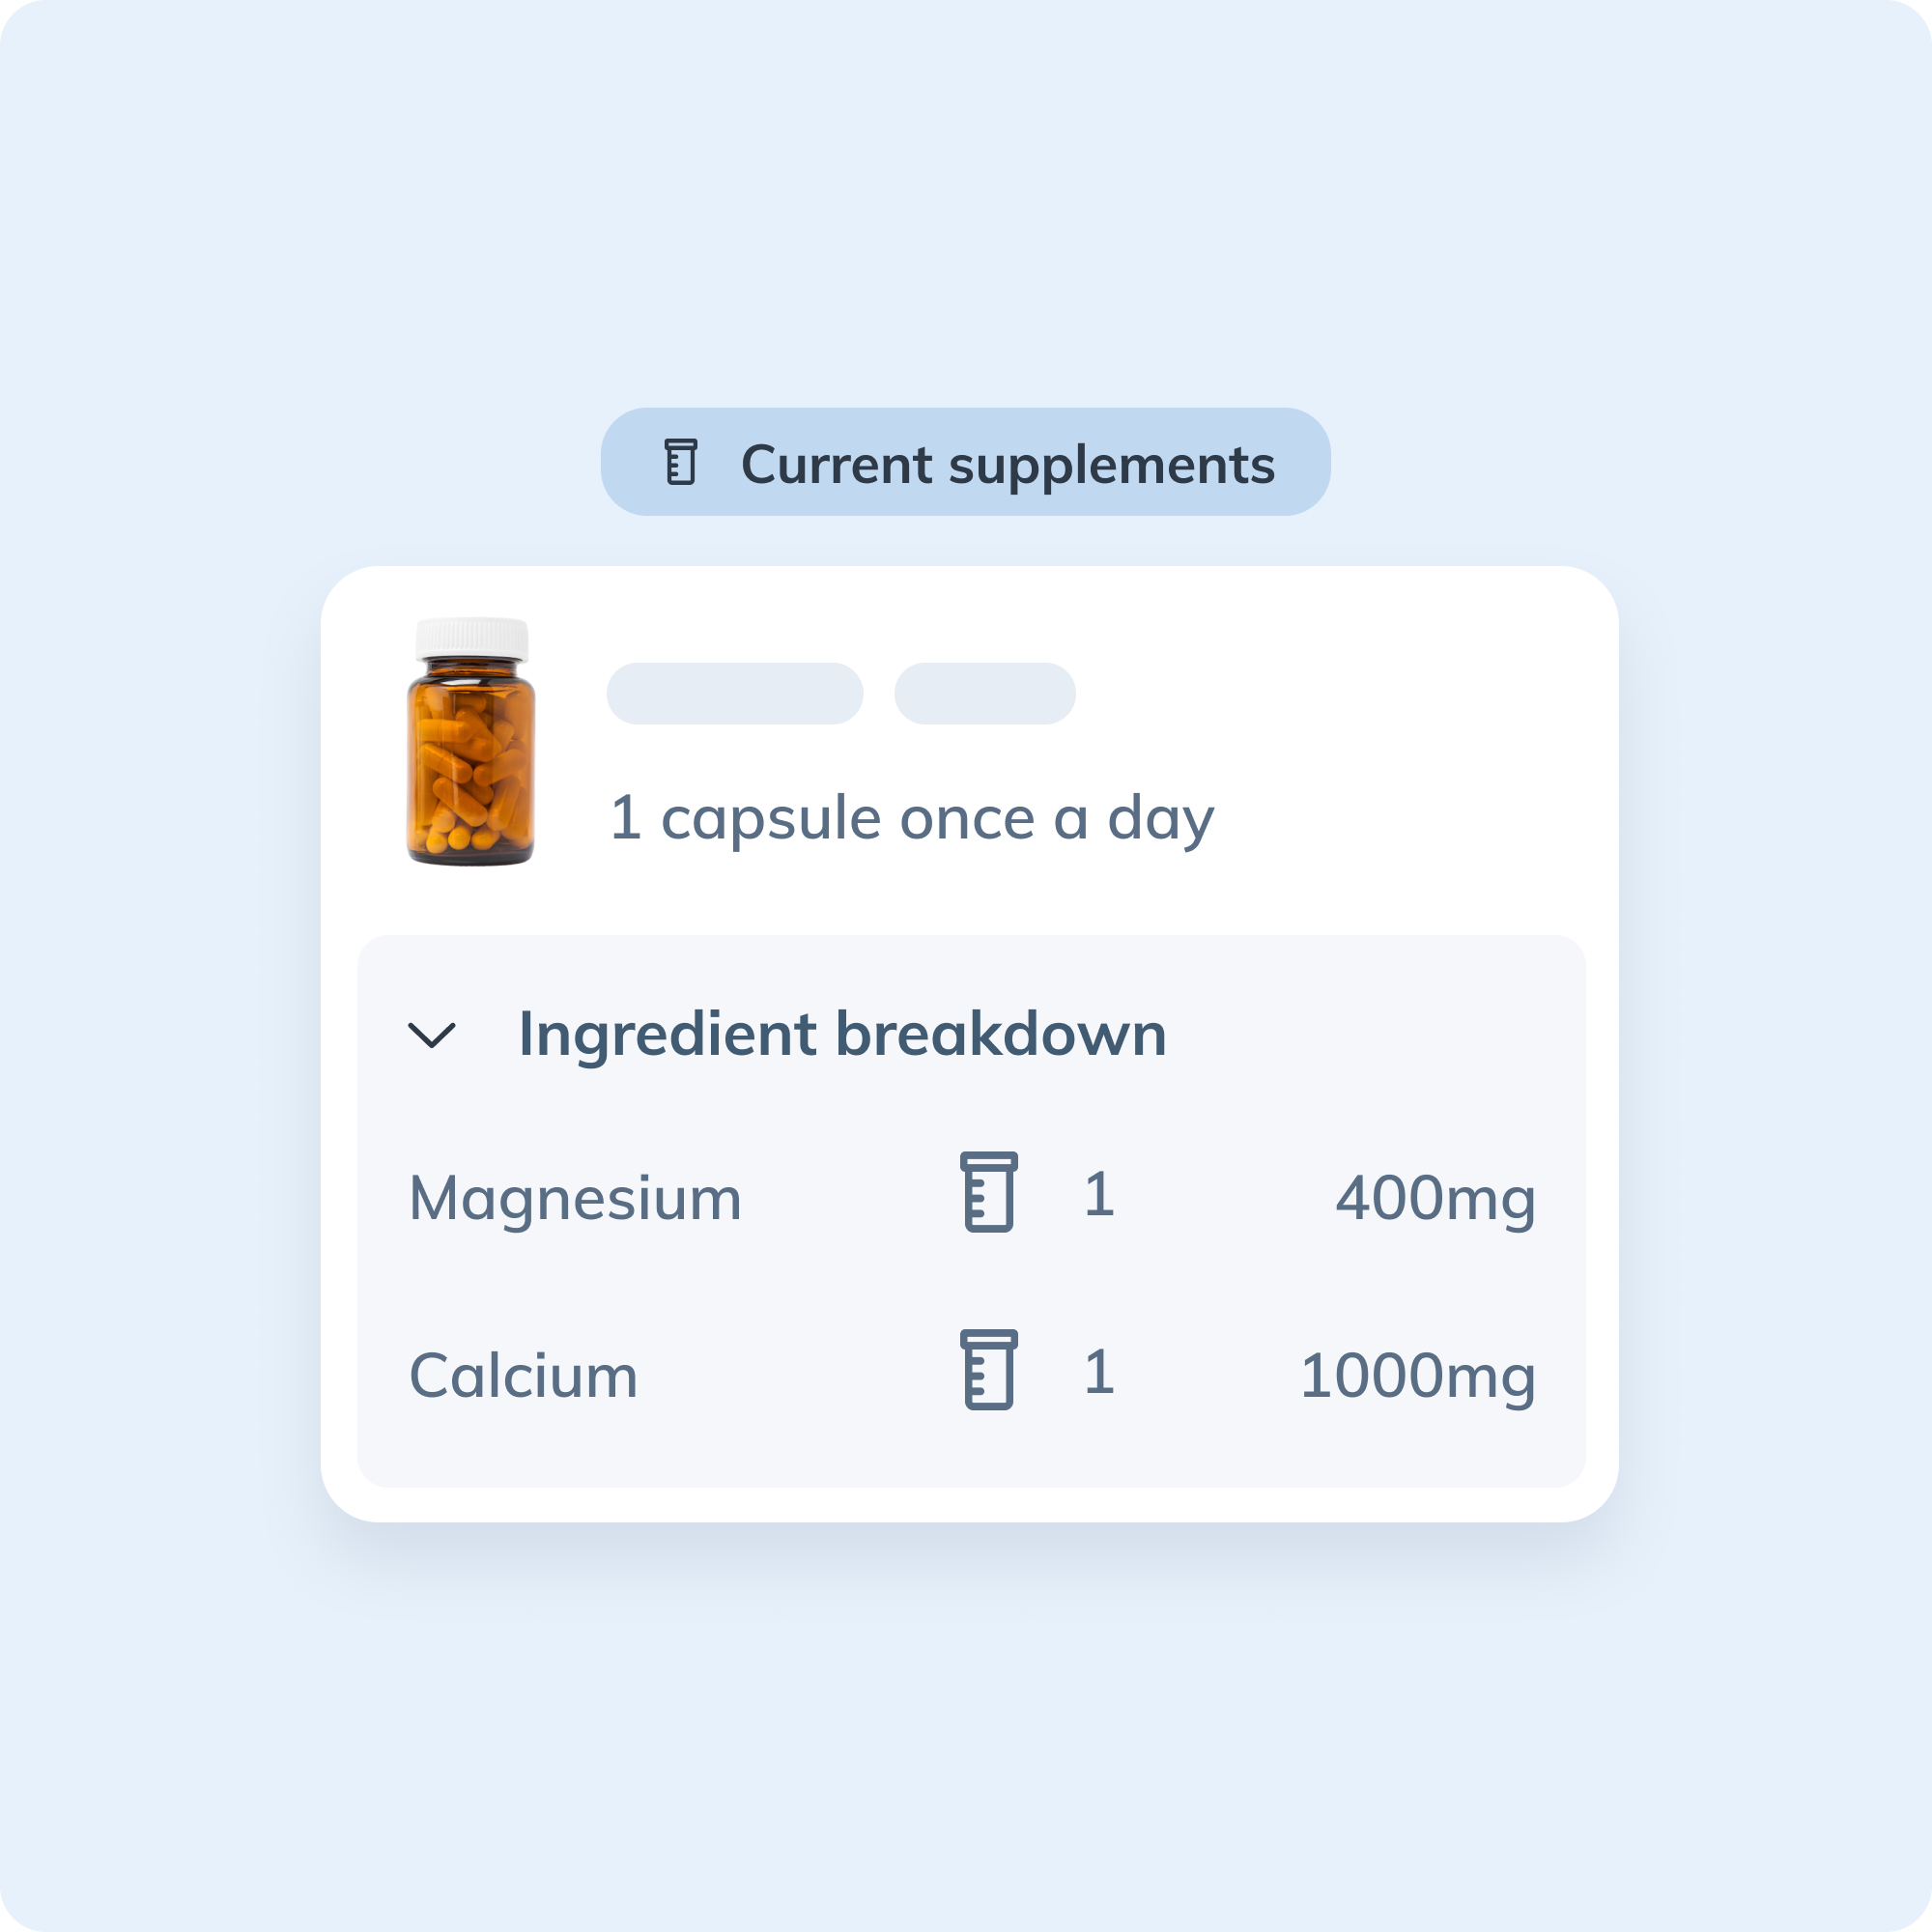Click the 400mg Magnesium dosage value

click(1436, 1200)
